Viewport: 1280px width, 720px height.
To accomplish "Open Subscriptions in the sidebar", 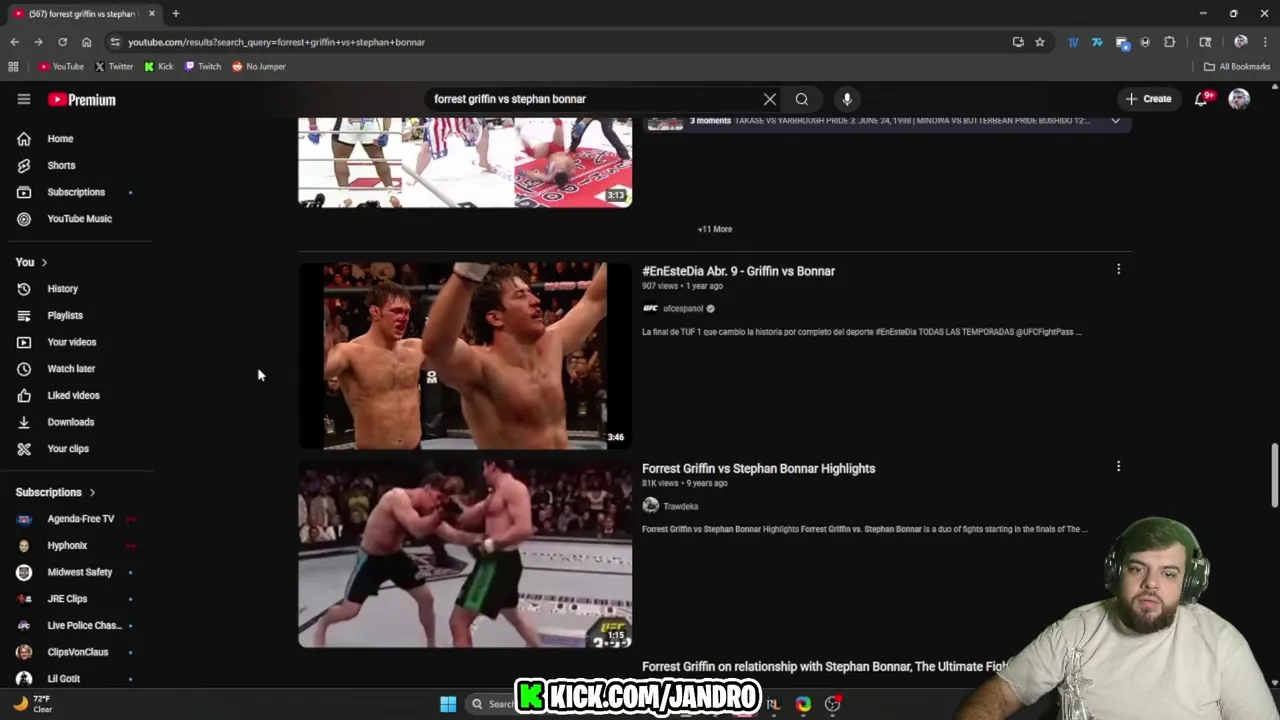I will pyautogui.click(x=77, y=192).
